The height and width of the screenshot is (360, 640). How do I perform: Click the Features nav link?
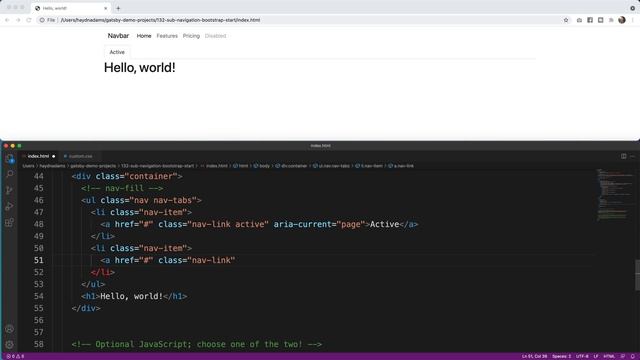pyautogui.click(x=167, y=36)
